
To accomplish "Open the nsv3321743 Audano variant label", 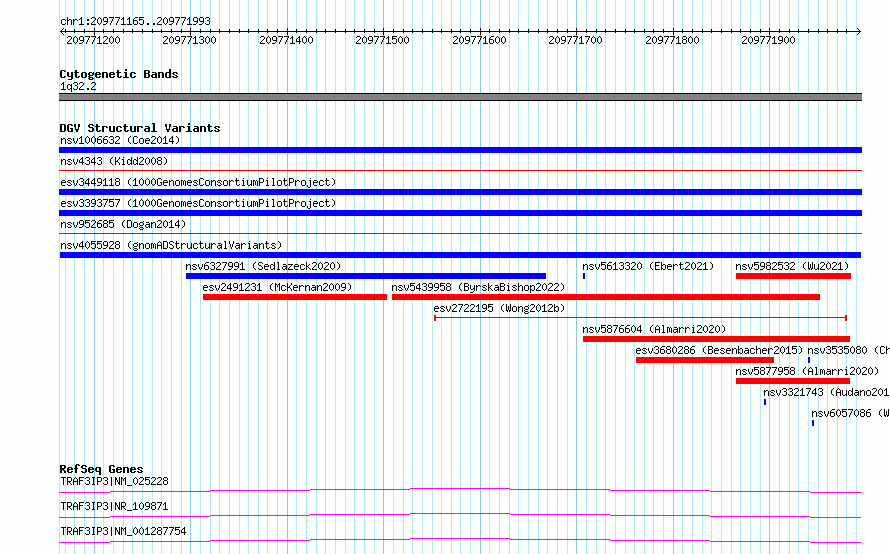I will click(826, 392).
